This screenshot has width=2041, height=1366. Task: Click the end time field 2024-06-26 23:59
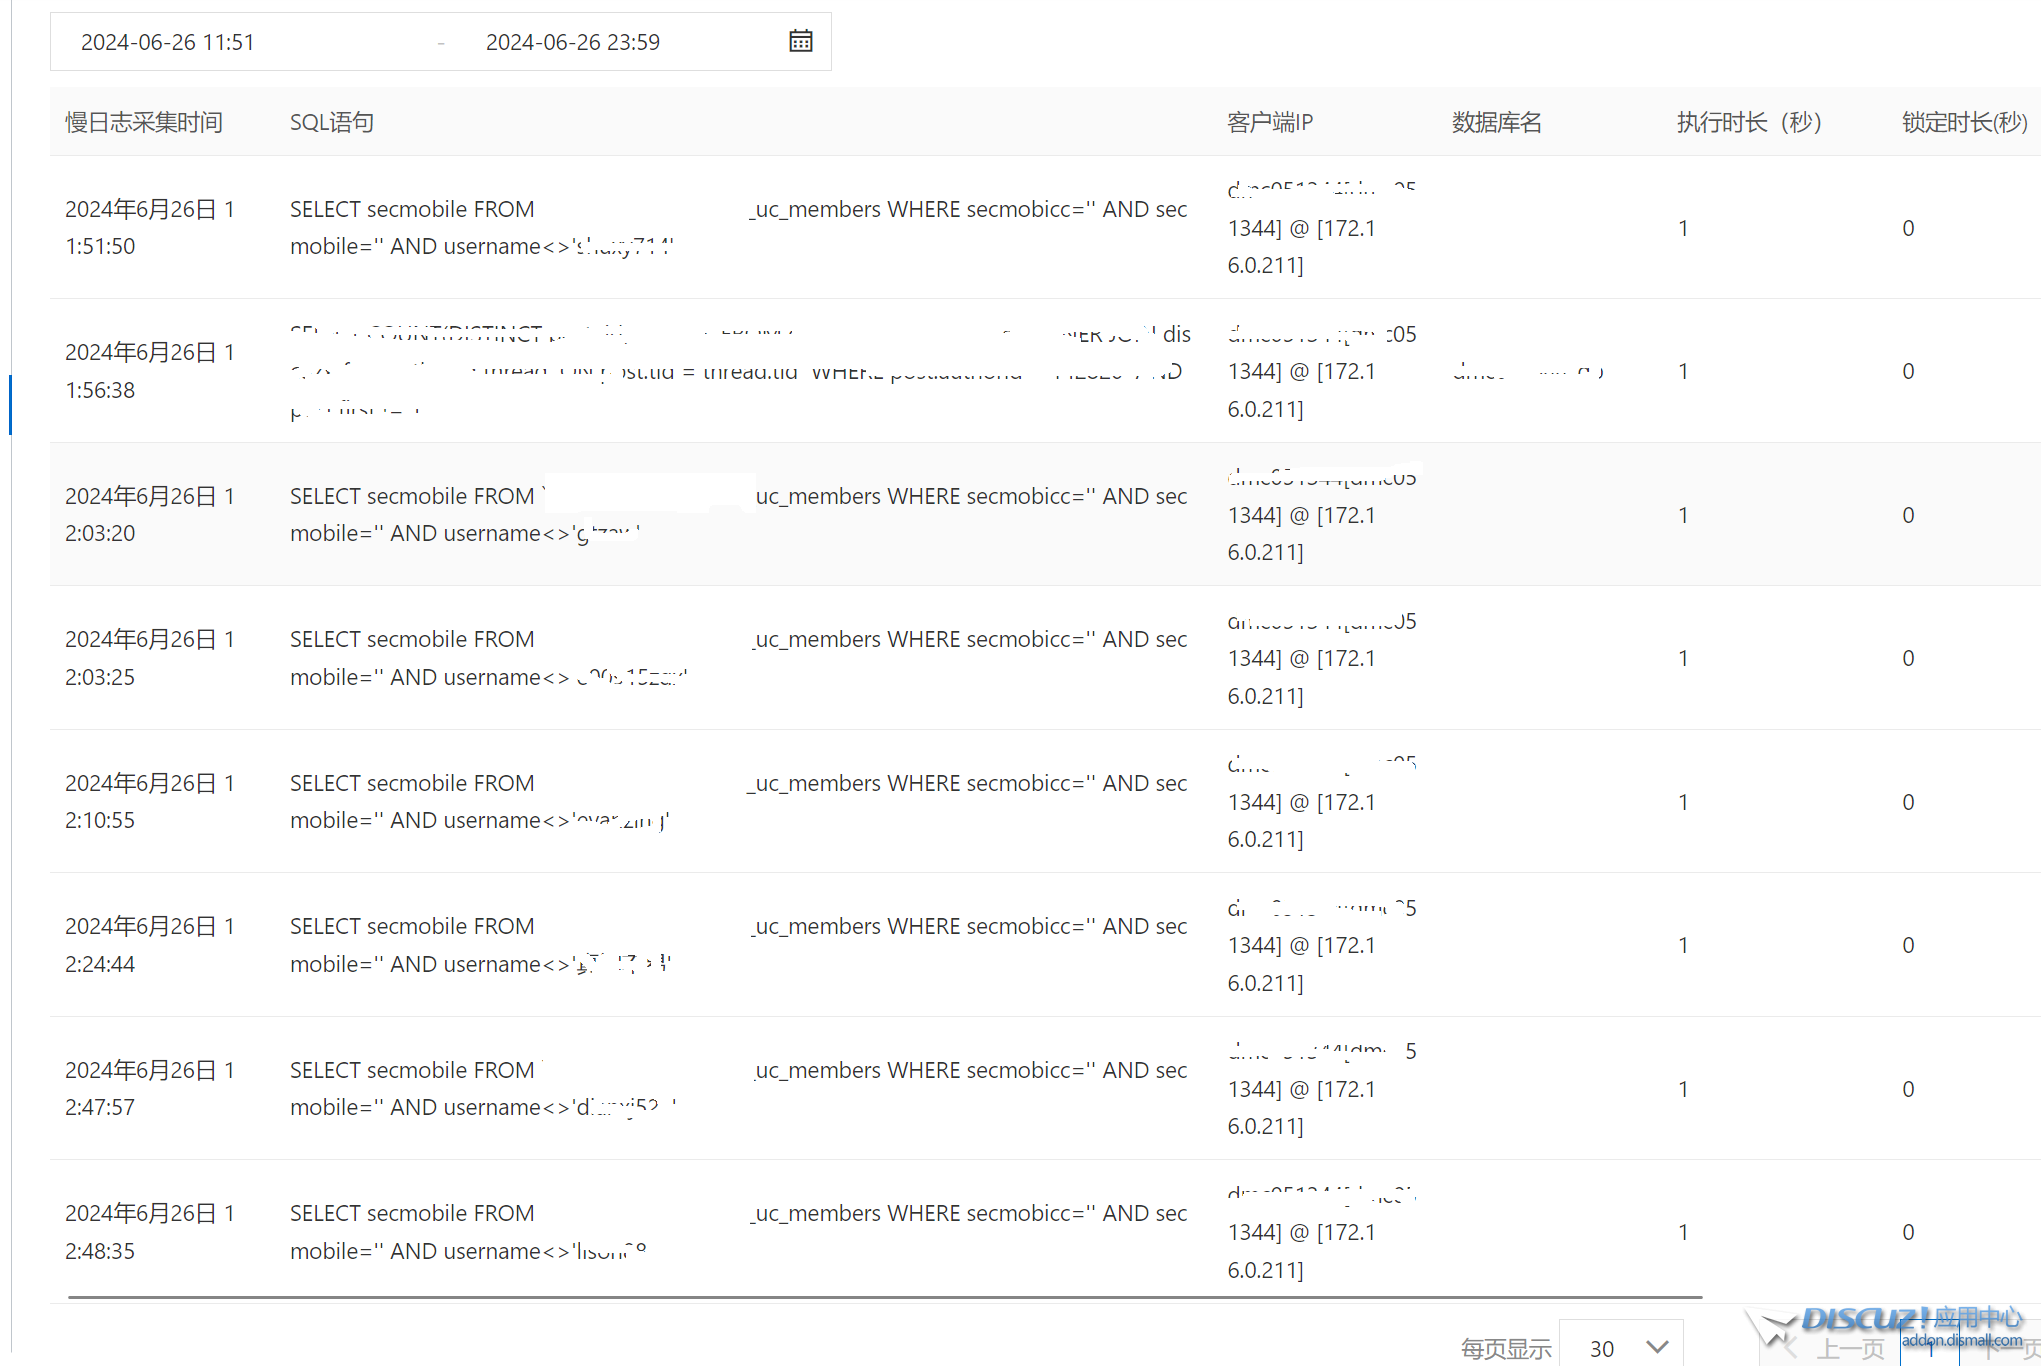pyautogui.click(x=572, y=42)
